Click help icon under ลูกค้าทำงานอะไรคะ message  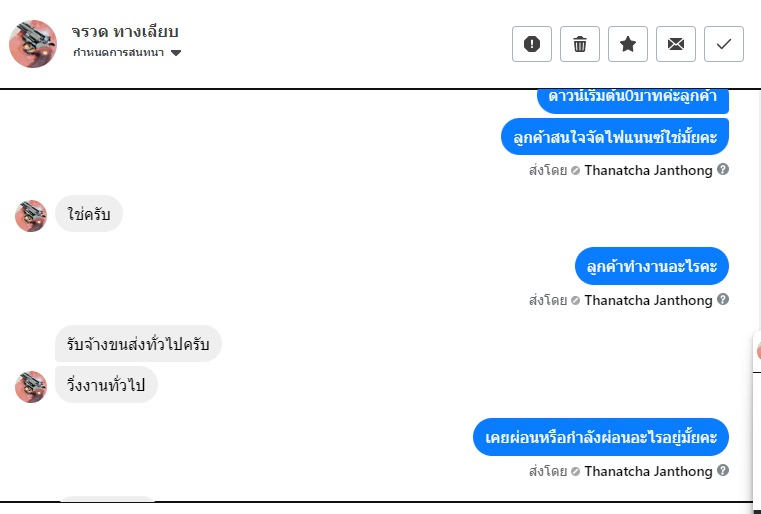click(723, 300)
